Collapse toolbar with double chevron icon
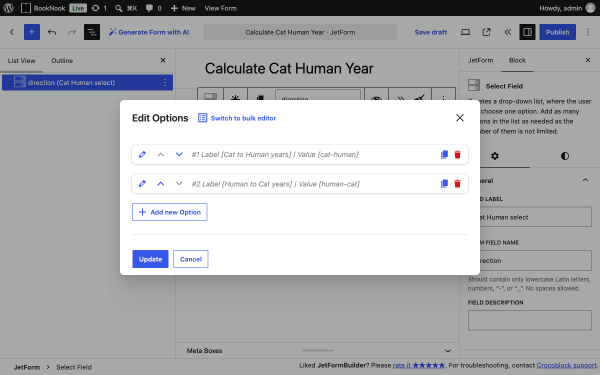The image size is (600, 375). [507, 32]
